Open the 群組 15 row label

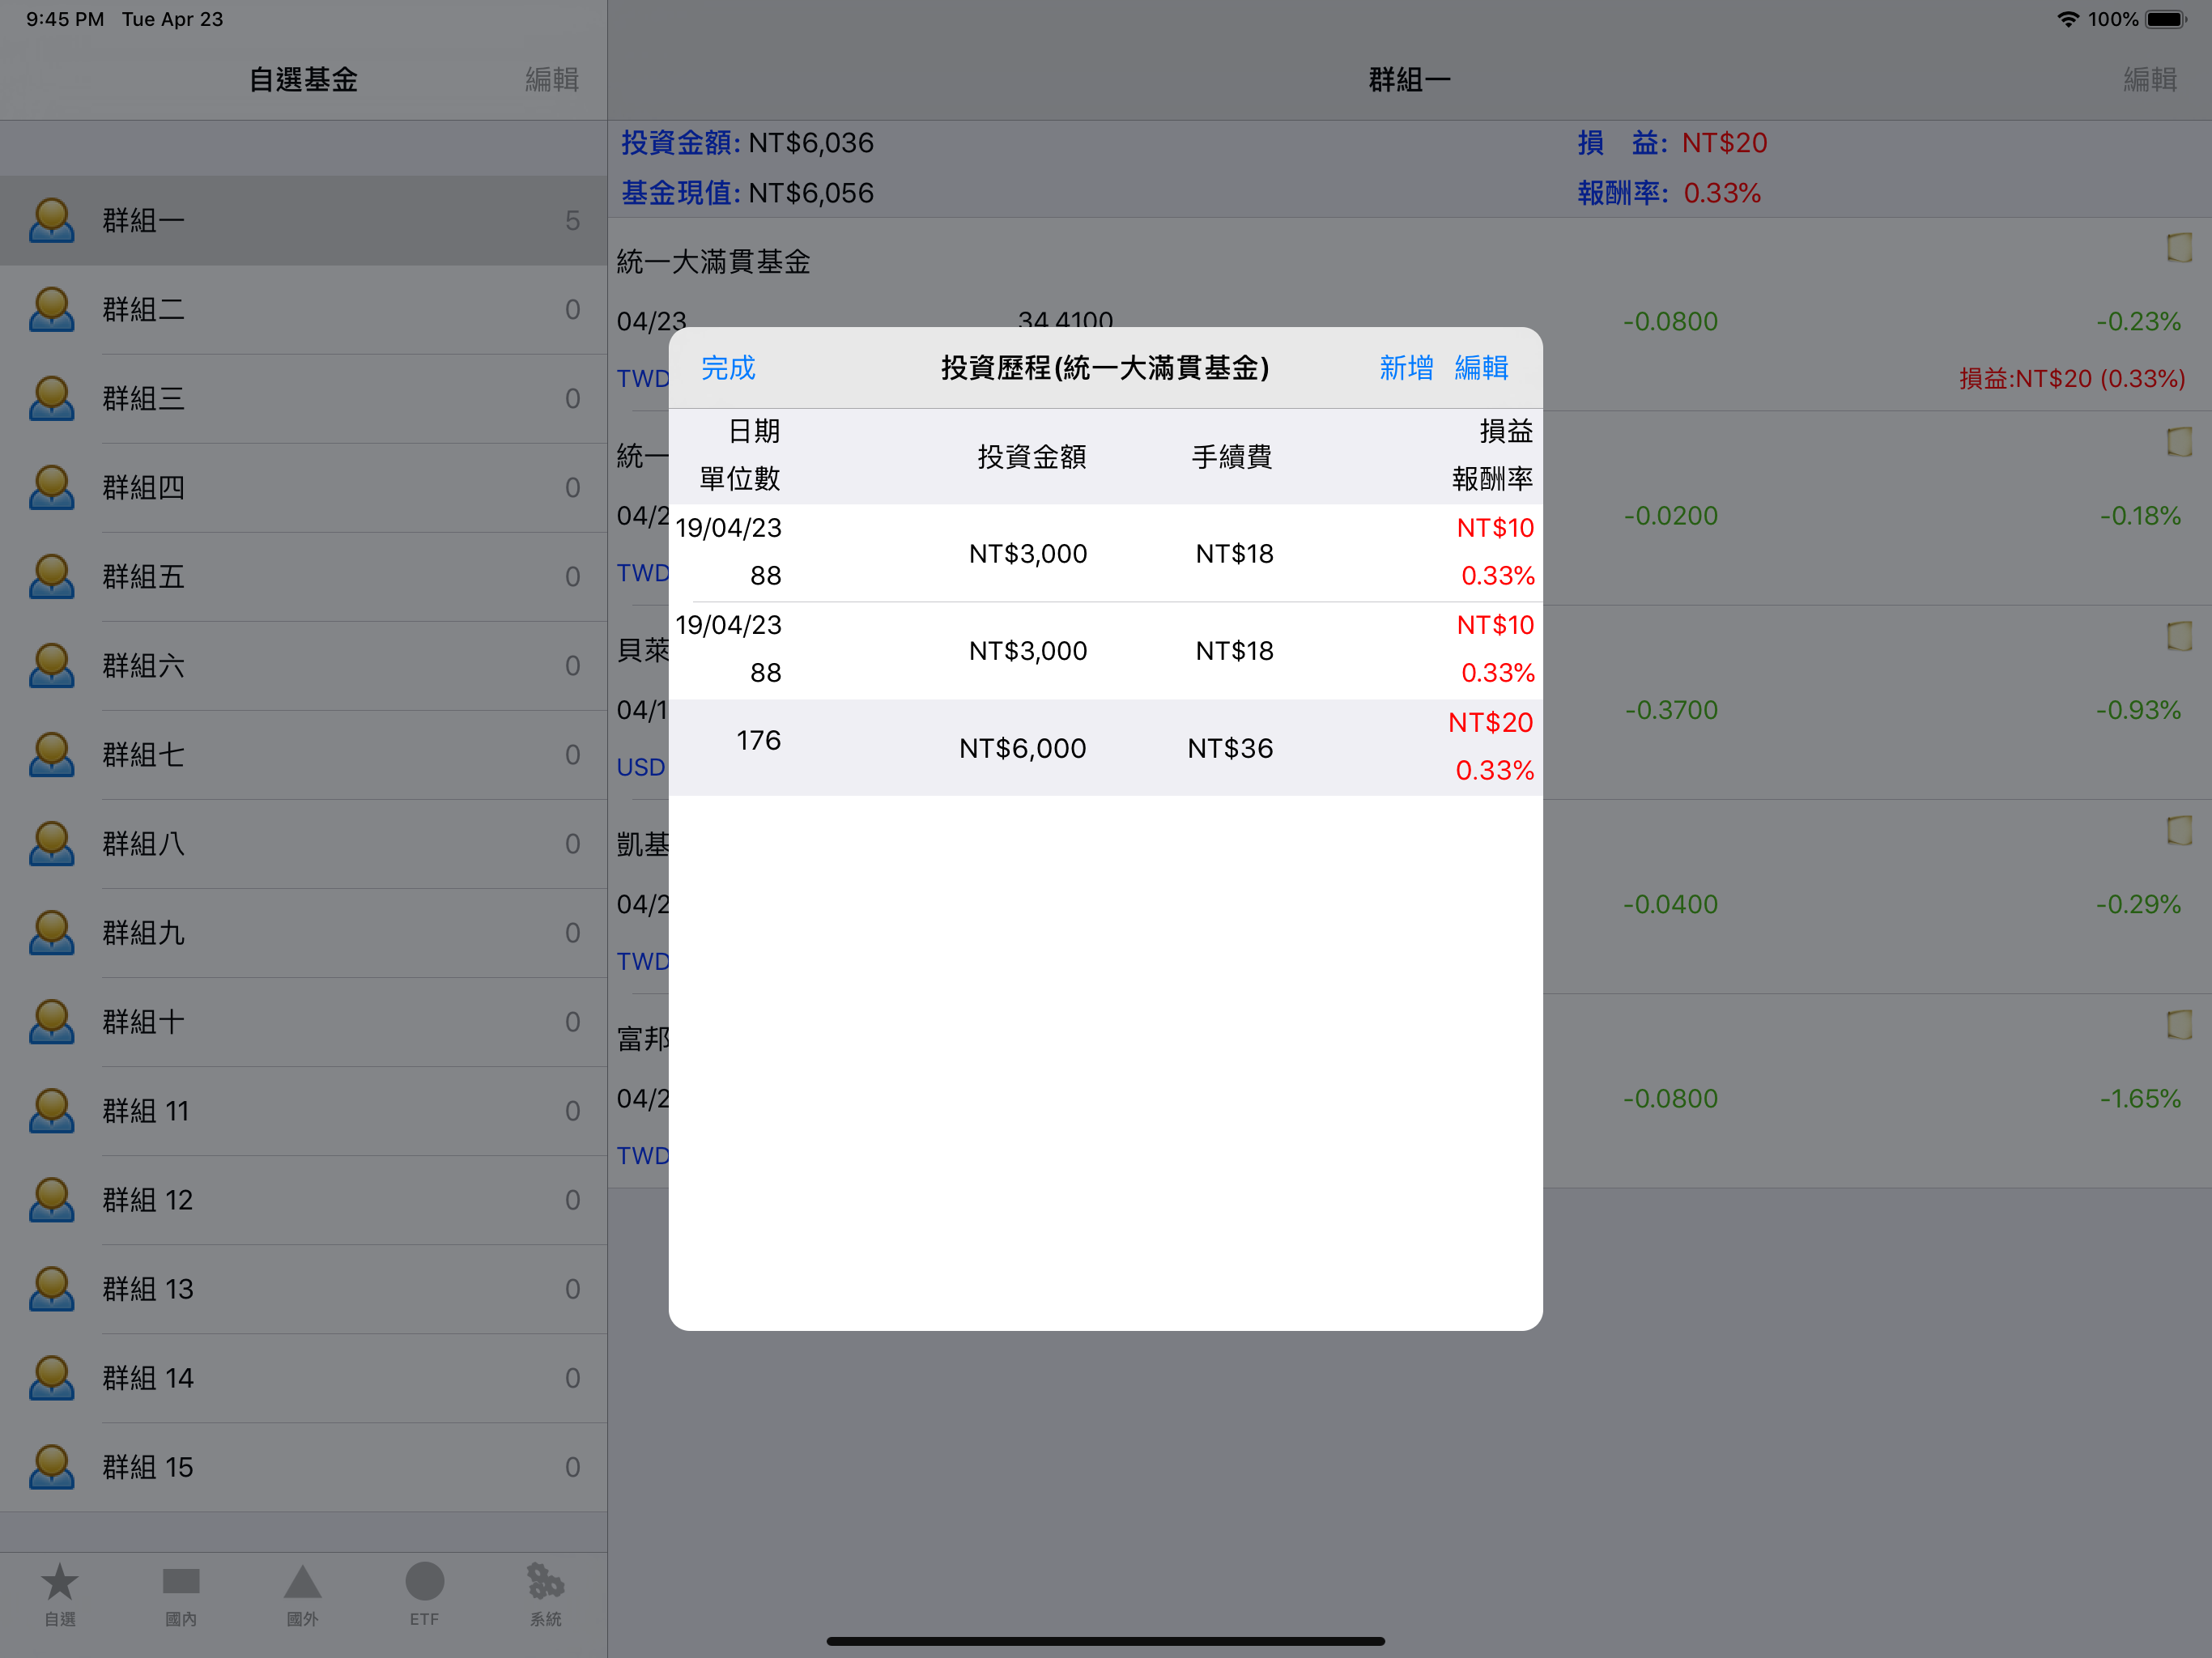[x=148, y=1466]
